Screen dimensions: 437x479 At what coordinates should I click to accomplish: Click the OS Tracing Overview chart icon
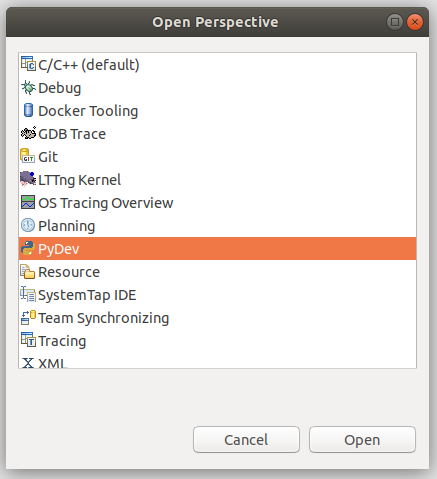(x=28, y=202)
